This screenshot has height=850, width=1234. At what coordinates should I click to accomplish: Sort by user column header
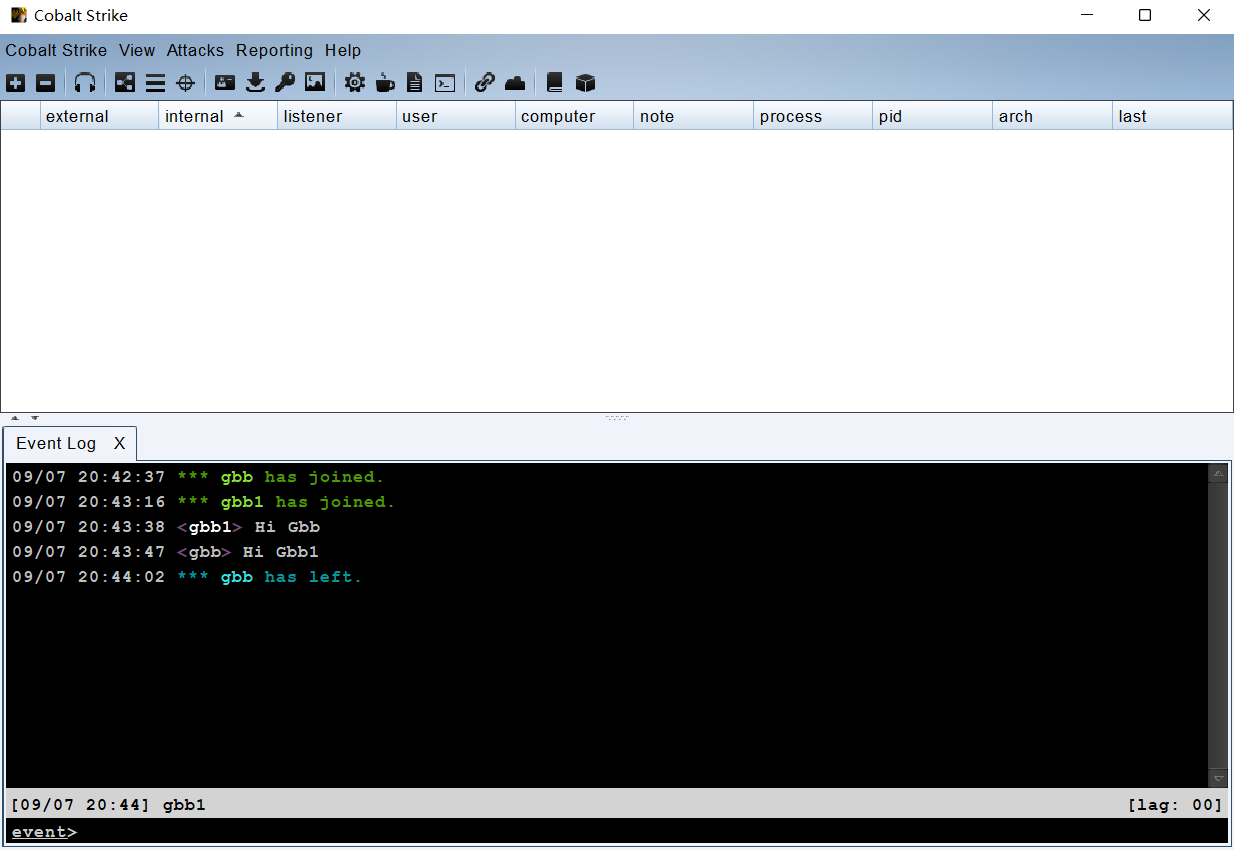coord(456,116)
